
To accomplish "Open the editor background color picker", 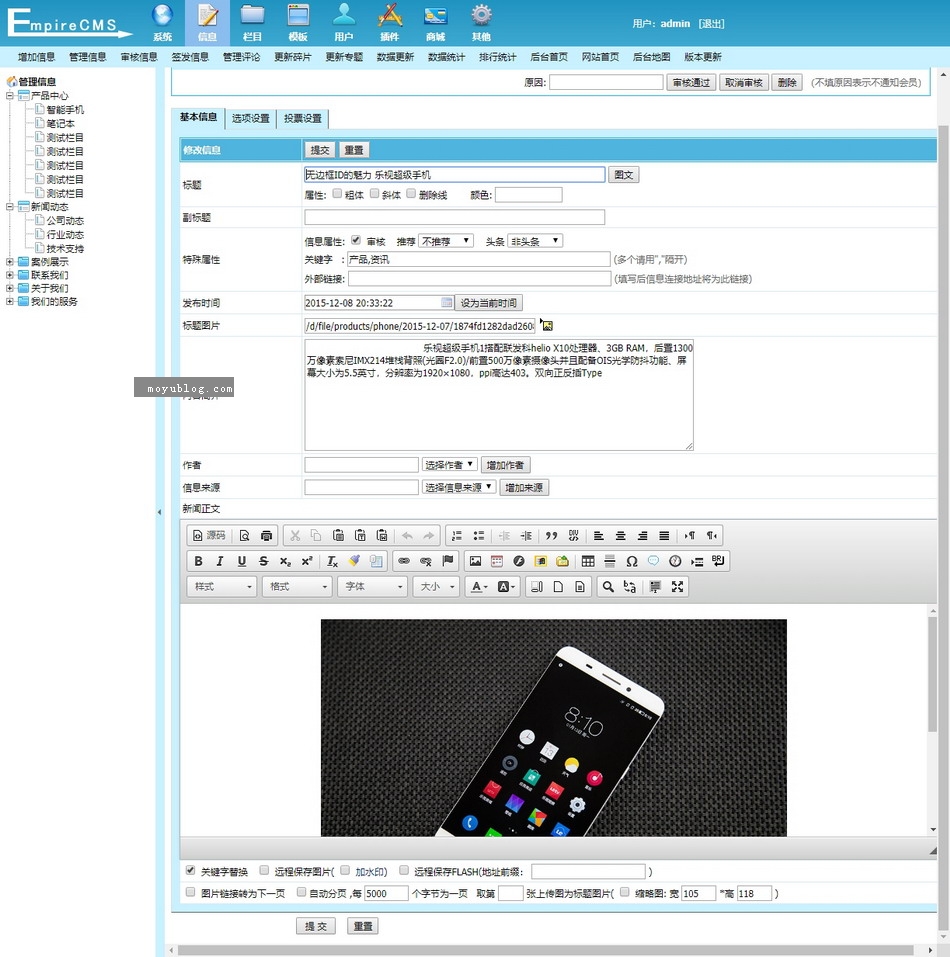I will [x=506, y=587].
